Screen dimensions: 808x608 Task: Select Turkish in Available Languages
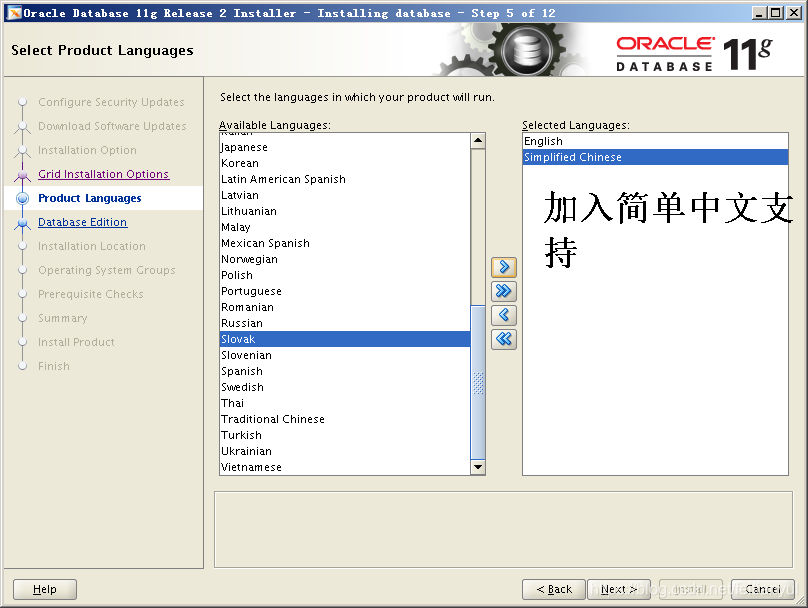pos(345,435)
